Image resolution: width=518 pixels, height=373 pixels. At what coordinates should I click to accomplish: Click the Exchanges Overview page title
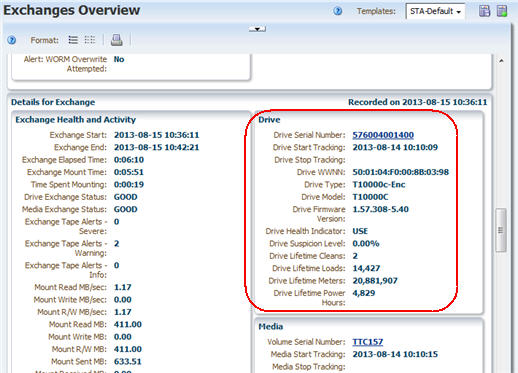click(72, 10)
